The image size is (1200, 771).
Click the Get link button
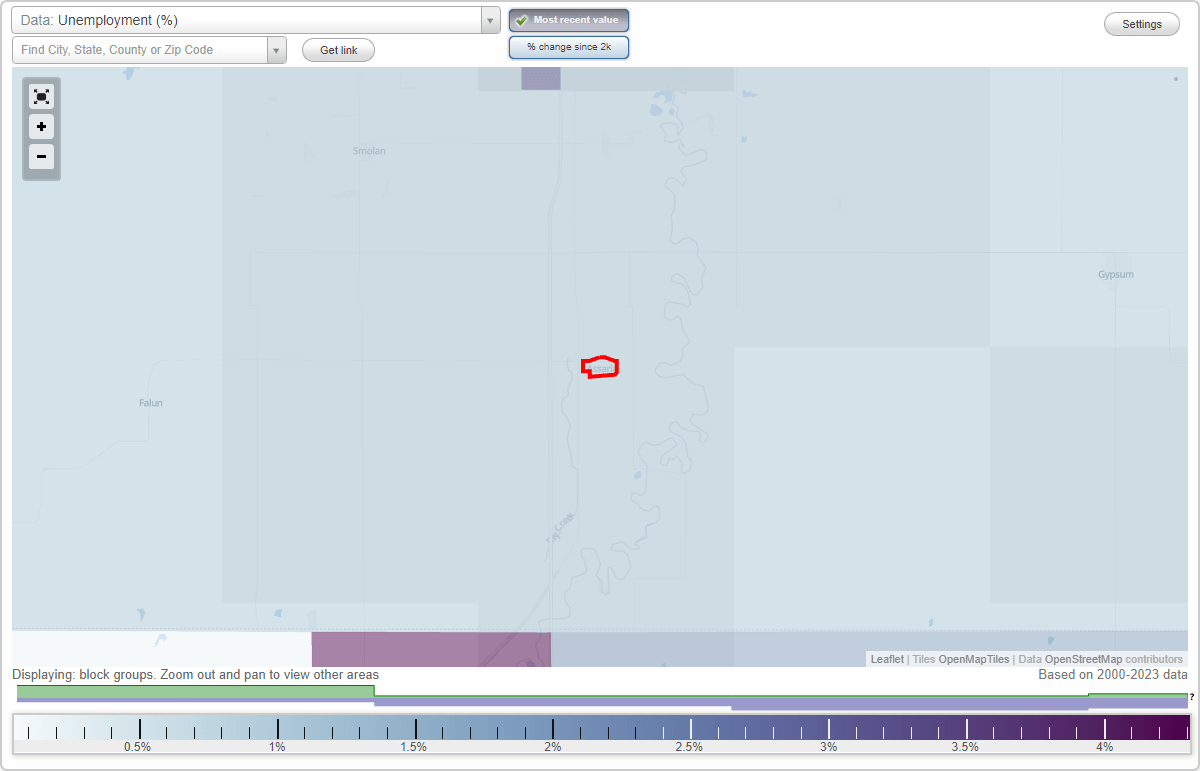point(339,50)
